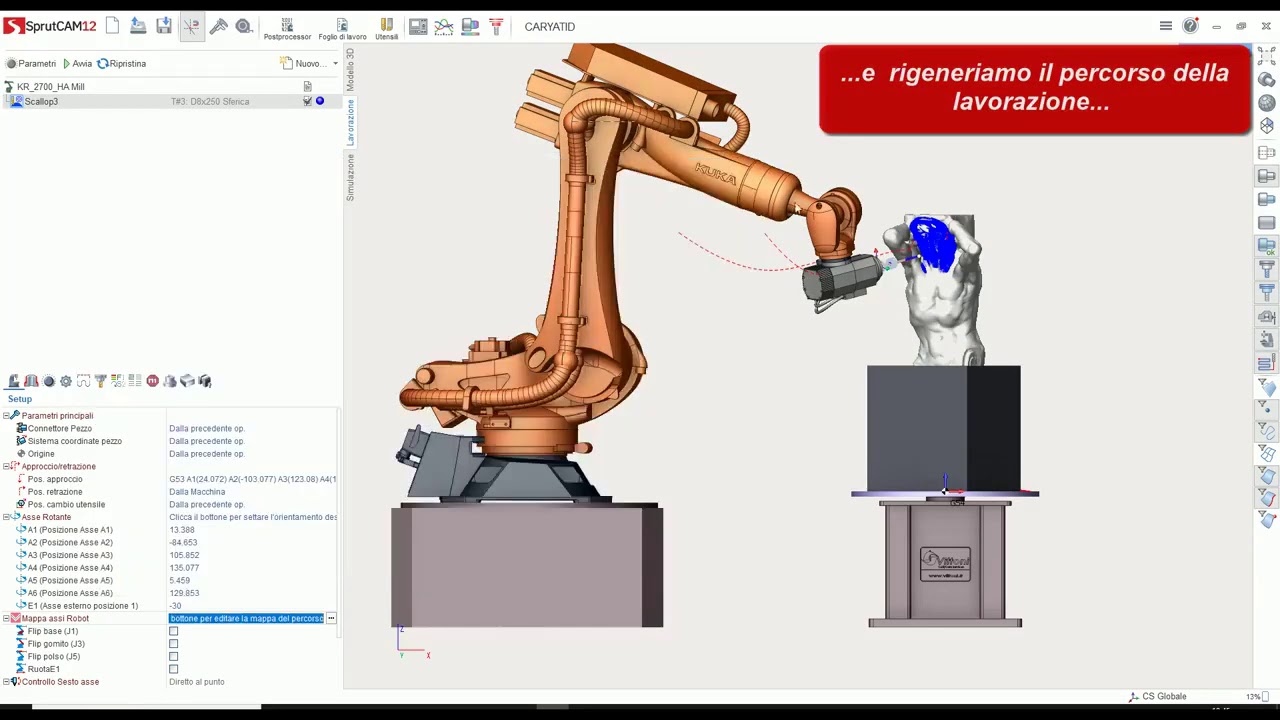Collapse the Approccio/retrazione group
1280x720 pixels.
coord(6,466)
